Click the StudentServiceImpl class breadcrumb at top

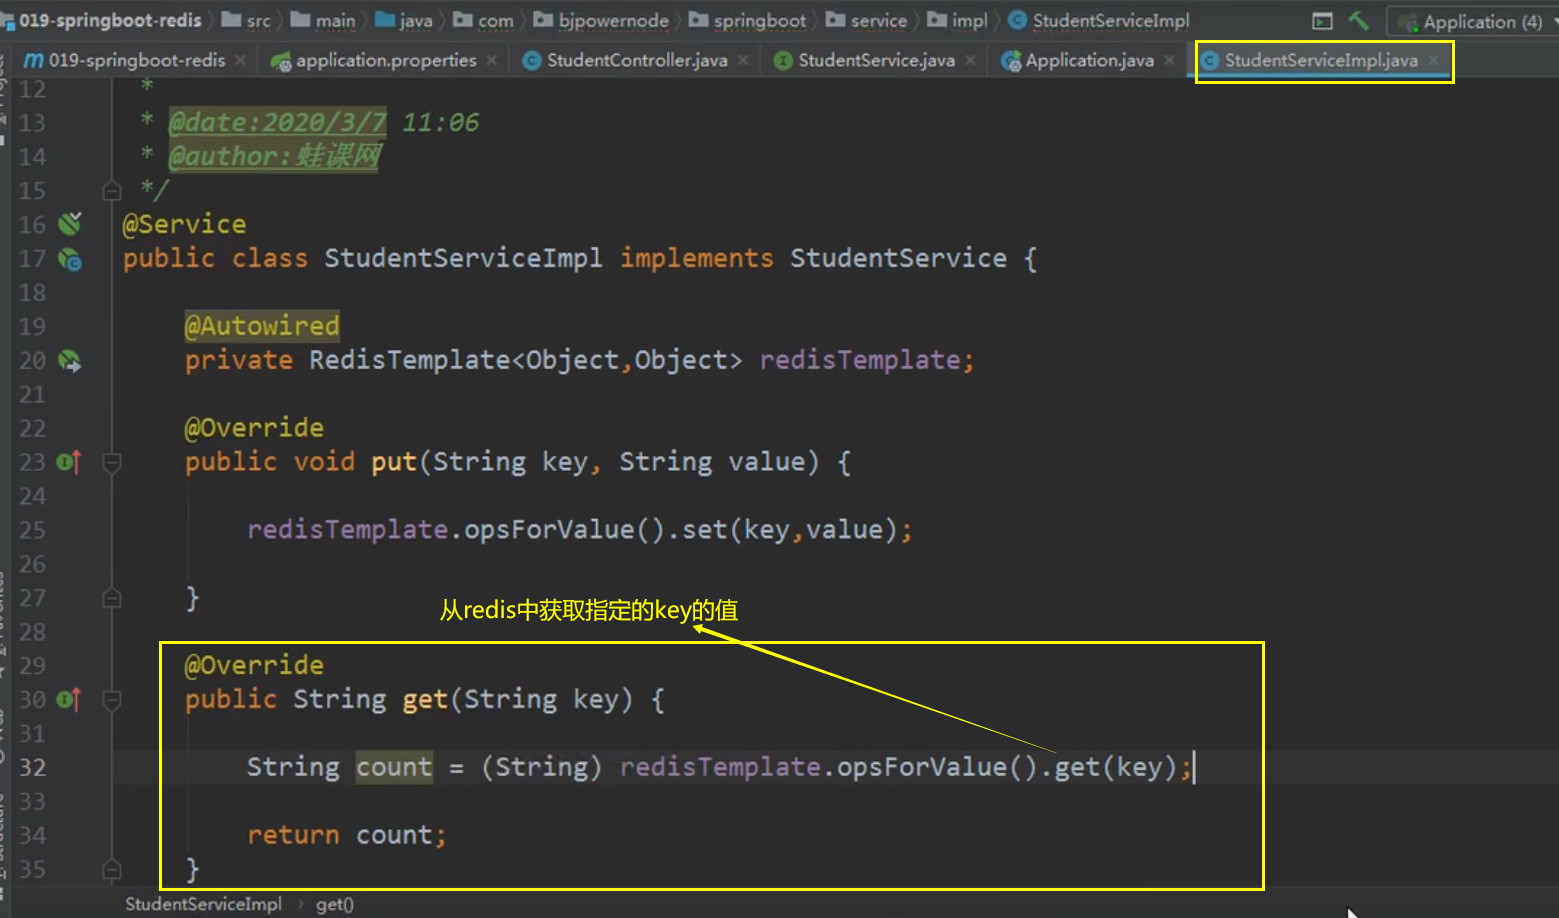1098,20
